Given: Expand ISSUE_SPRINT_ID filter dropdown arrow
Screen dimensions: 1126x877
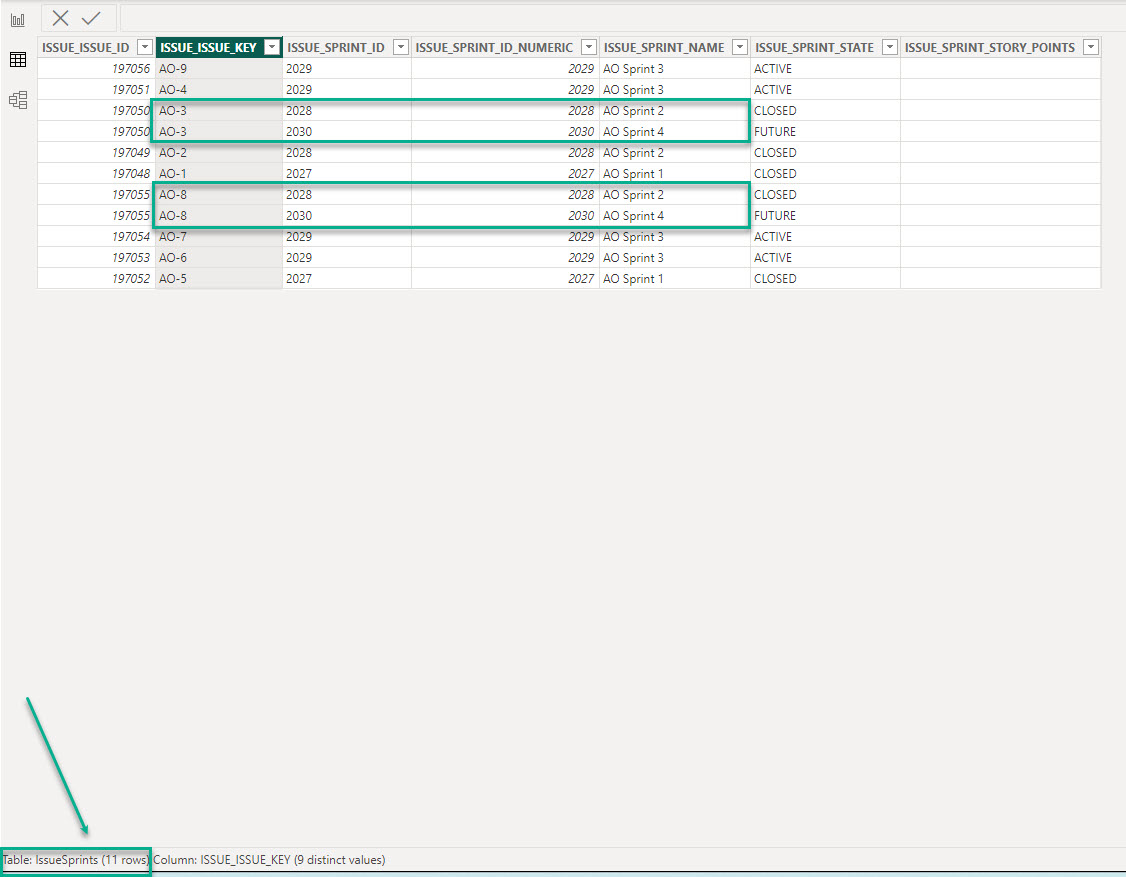Looking at the screenshot, I should coord(400,47).
